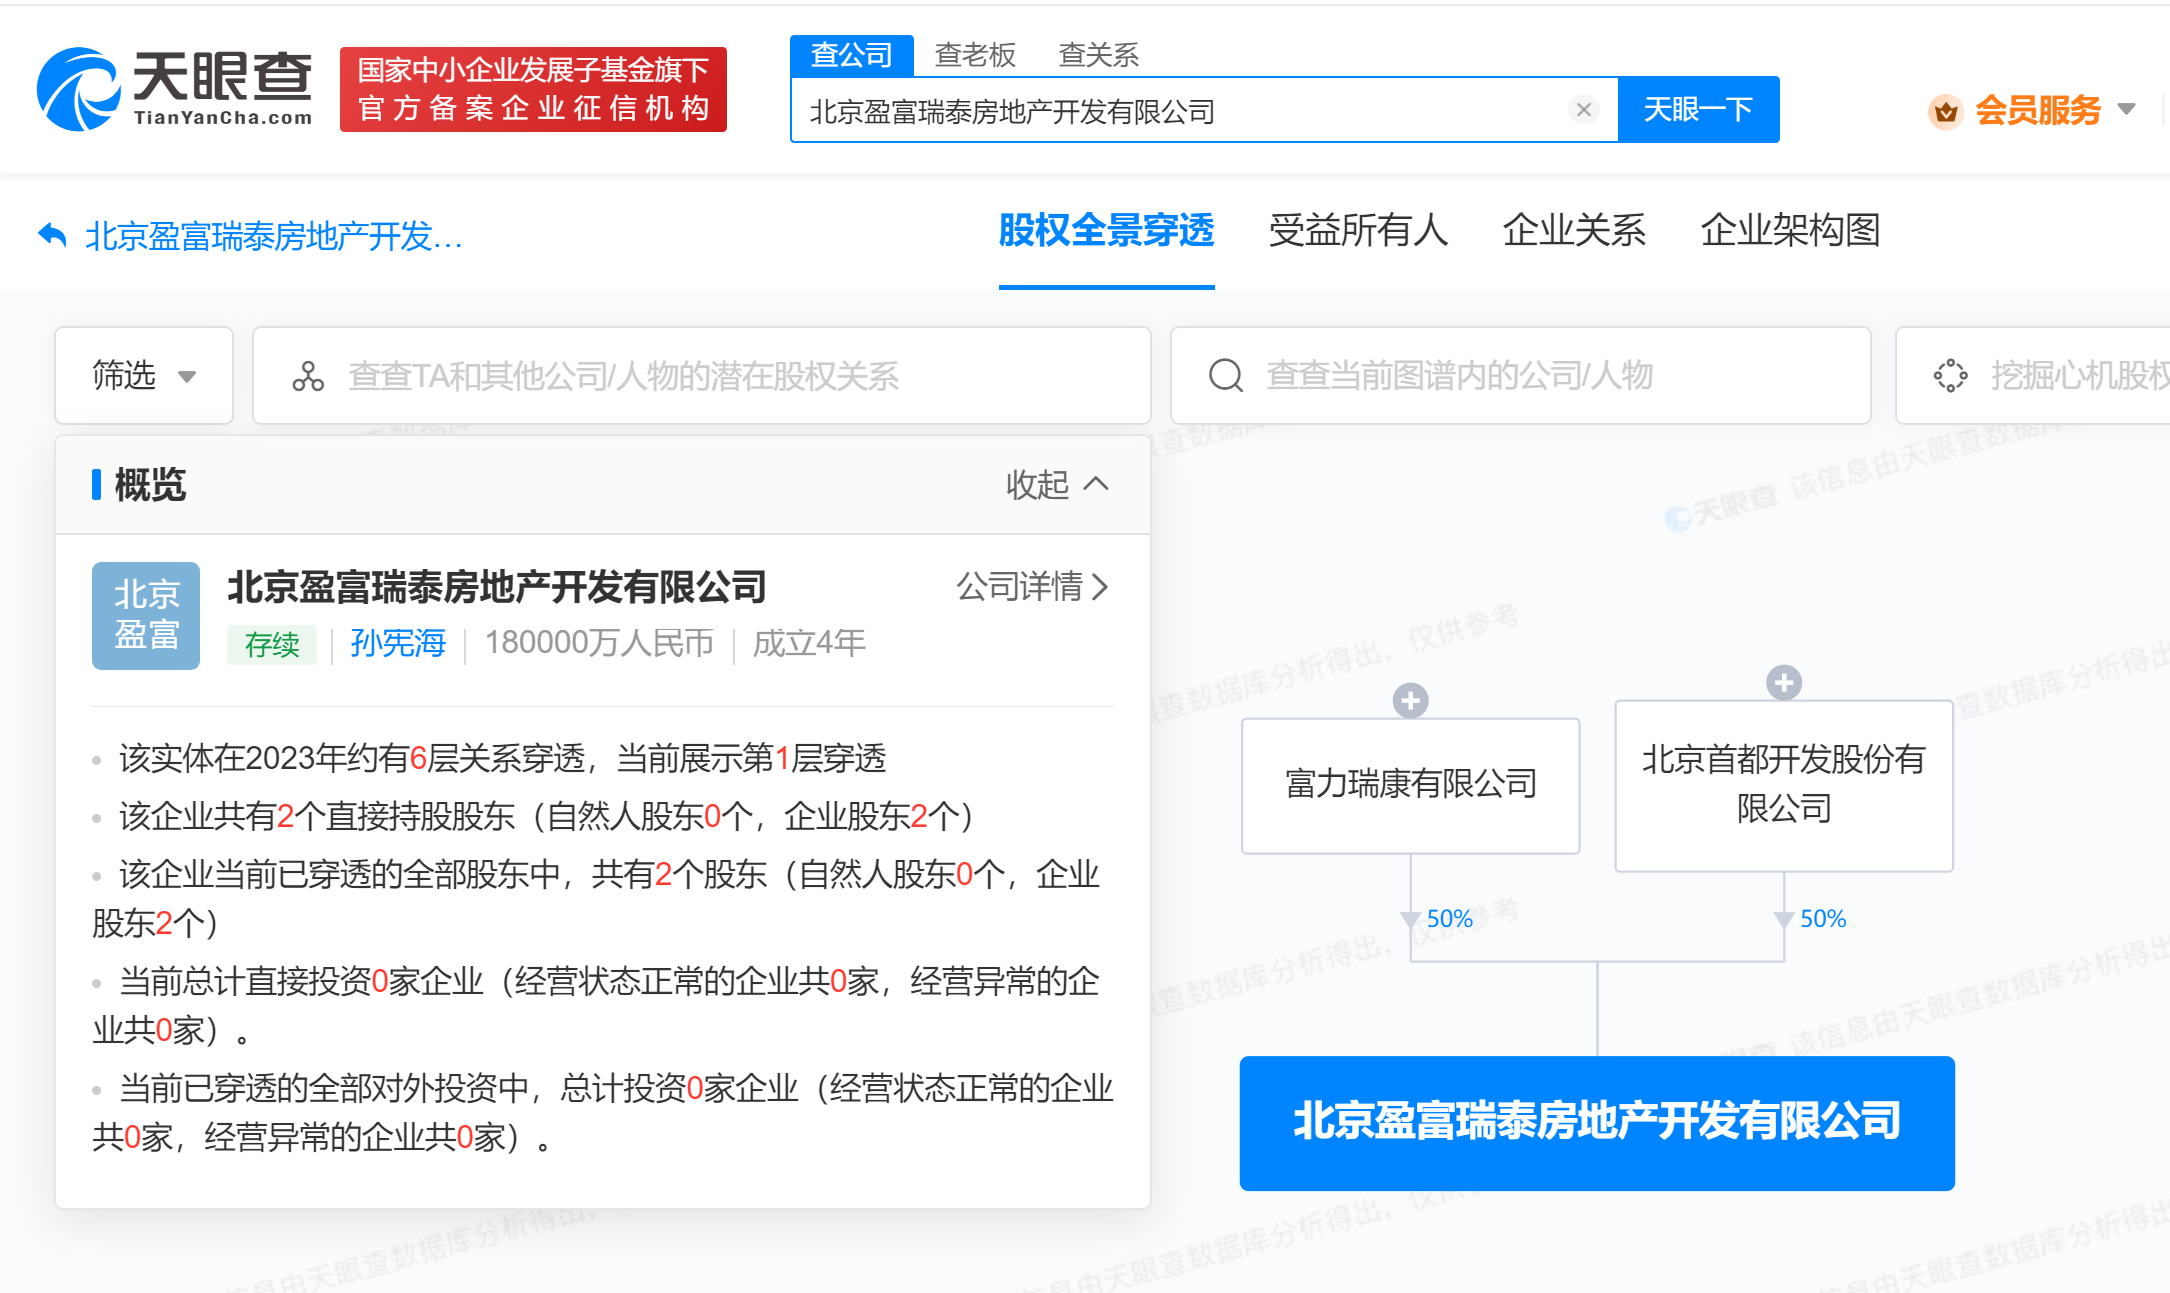Image resolution: width=2170 pixels, height=1293 pixels.
Task: Select the 查关系 search tab
Action: coord(1098,55)
